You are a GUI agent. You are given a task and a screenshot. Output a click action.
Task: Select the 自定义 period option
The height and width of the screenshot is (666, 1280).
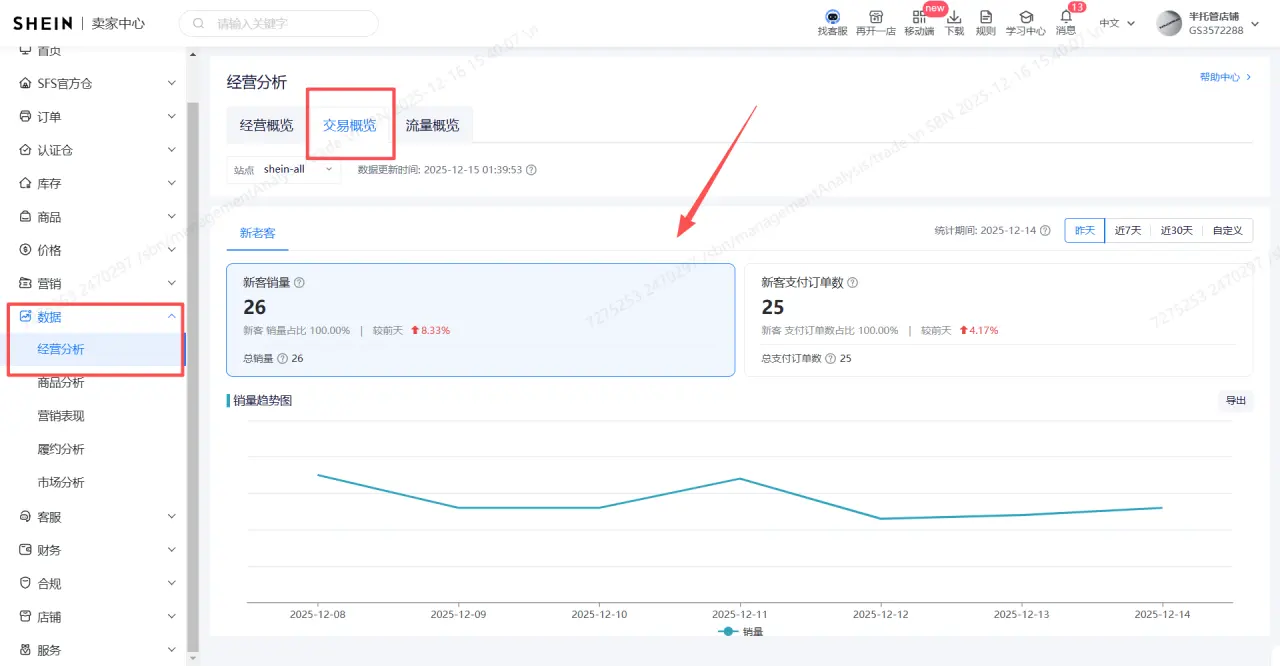1227,230
